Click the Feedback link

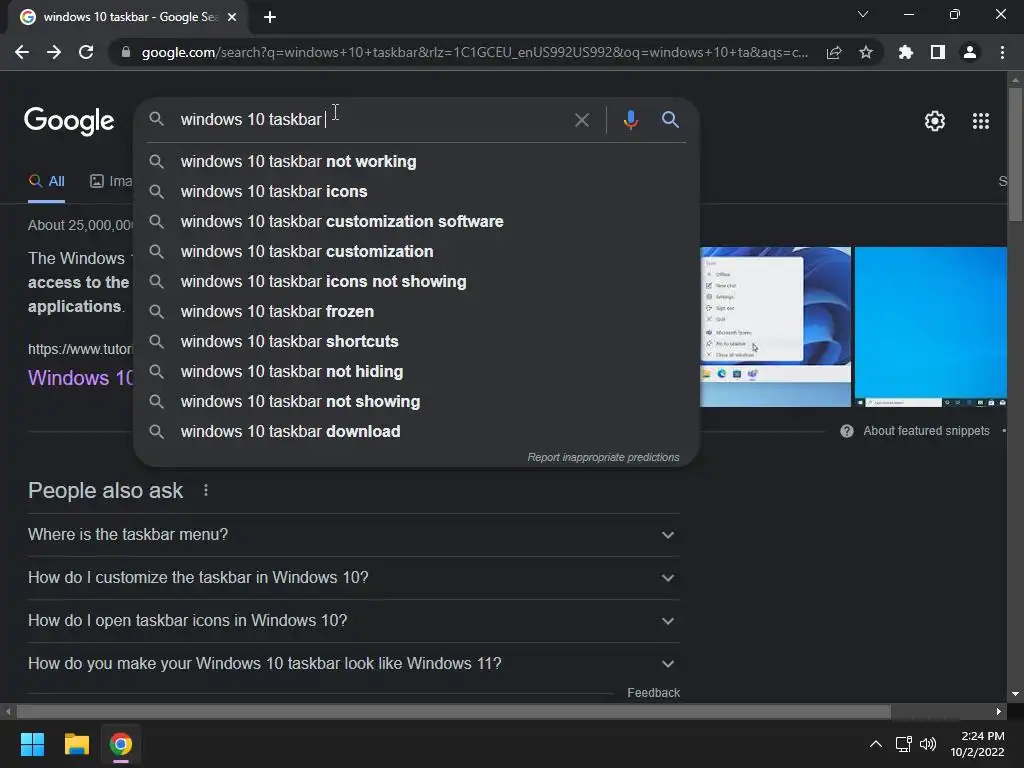pyautogui.click(x=653, y=693)
